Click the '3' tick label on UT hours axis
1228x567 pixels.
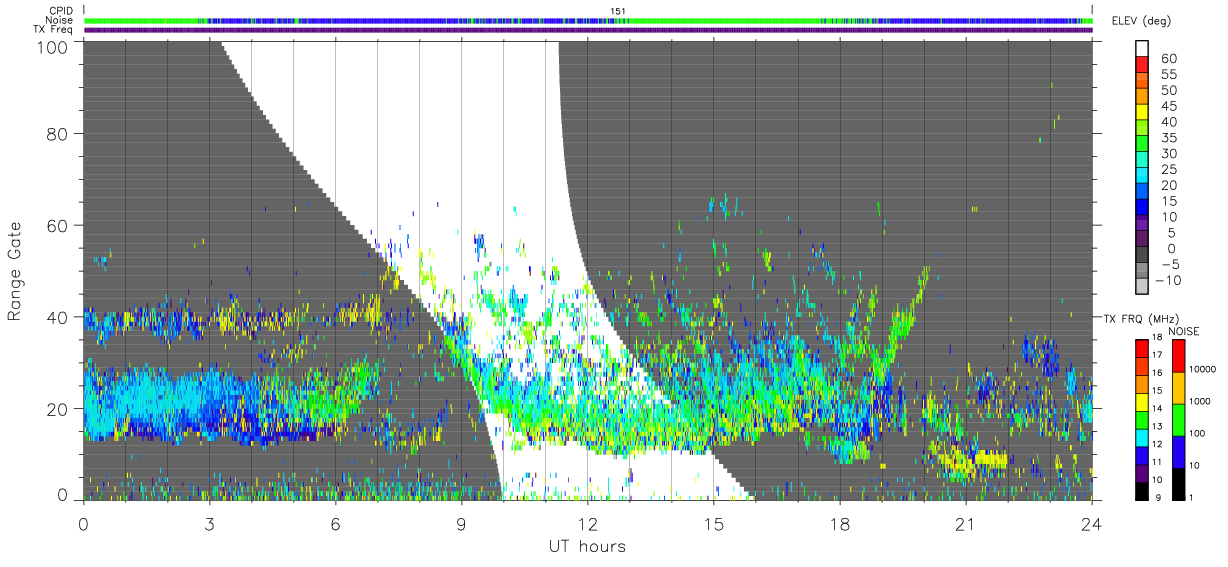click(209, 524)
